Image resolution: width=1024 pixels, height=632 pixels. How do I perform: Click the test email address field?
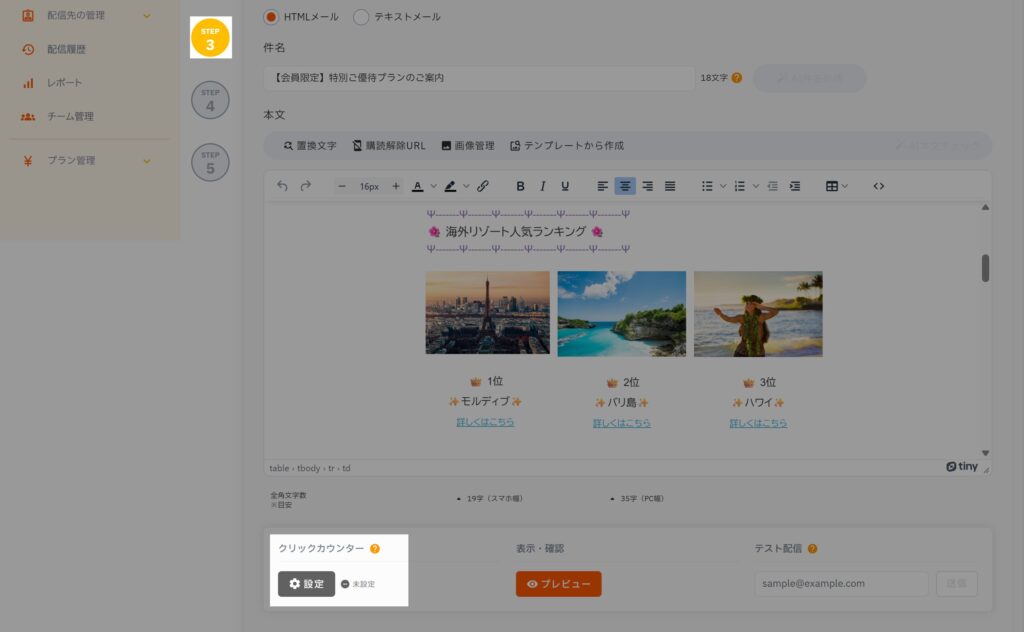[841, 584]
